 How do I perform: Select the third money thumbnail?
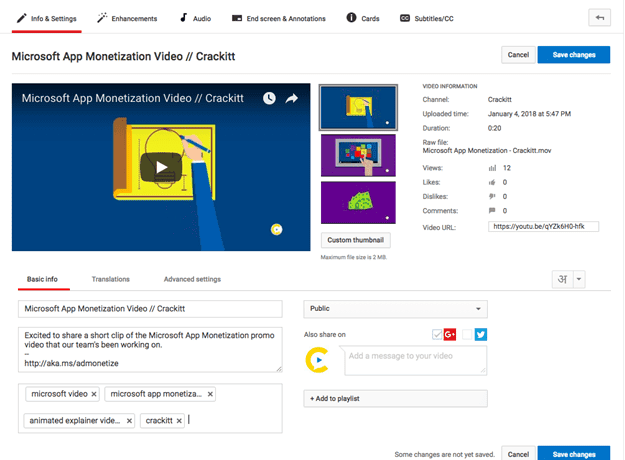coord(358,202)
